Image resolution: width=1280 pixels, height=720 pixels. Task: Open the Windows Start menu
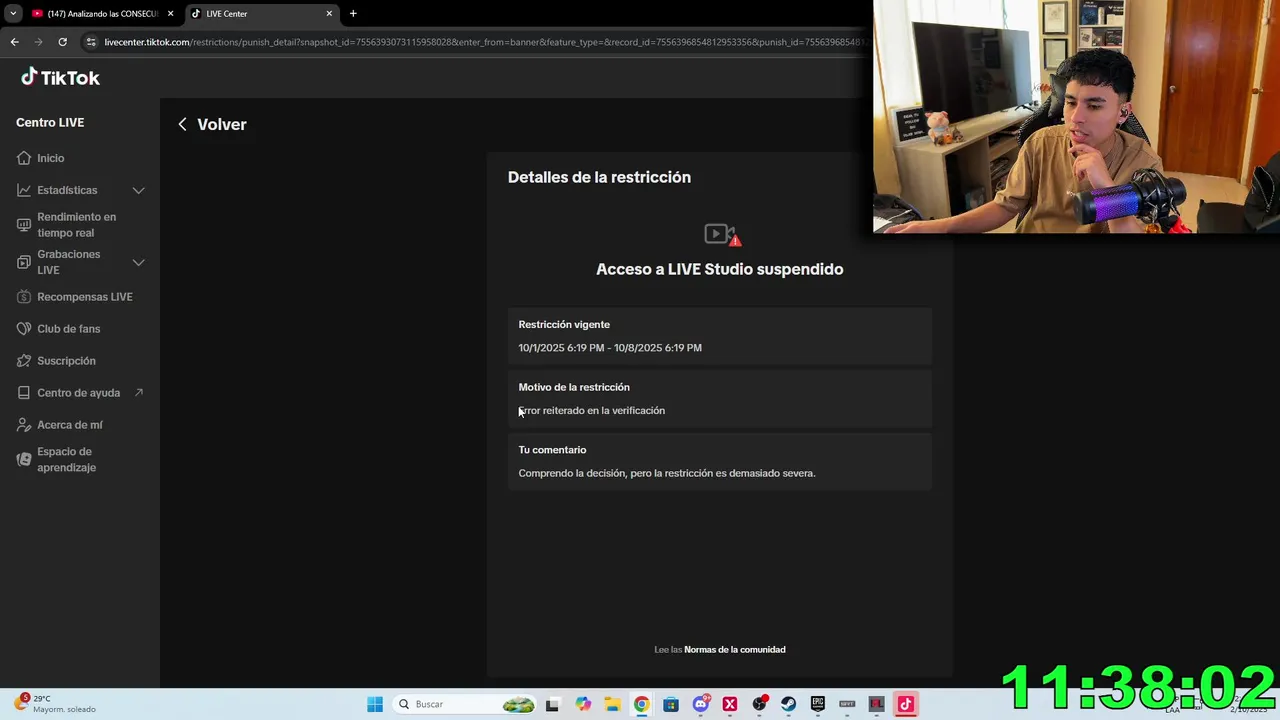(375, 704)
